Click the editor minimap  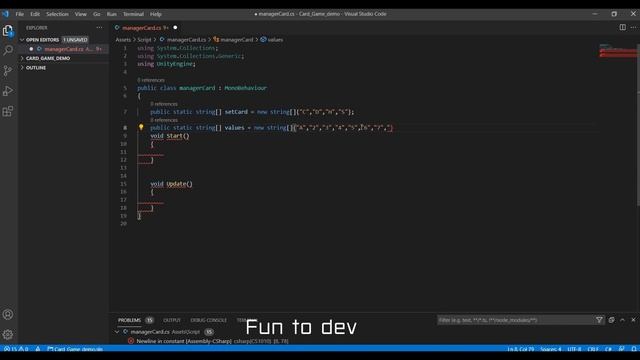click(618, 51)
